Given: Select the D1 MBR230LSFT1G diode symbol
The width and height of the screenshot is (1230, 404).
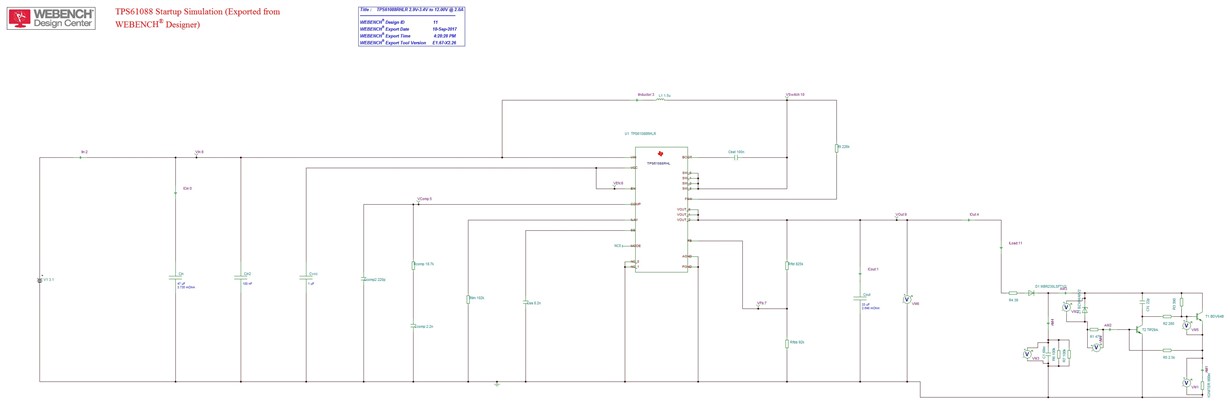Looking at the screenshot, I should pos(1031,293).
